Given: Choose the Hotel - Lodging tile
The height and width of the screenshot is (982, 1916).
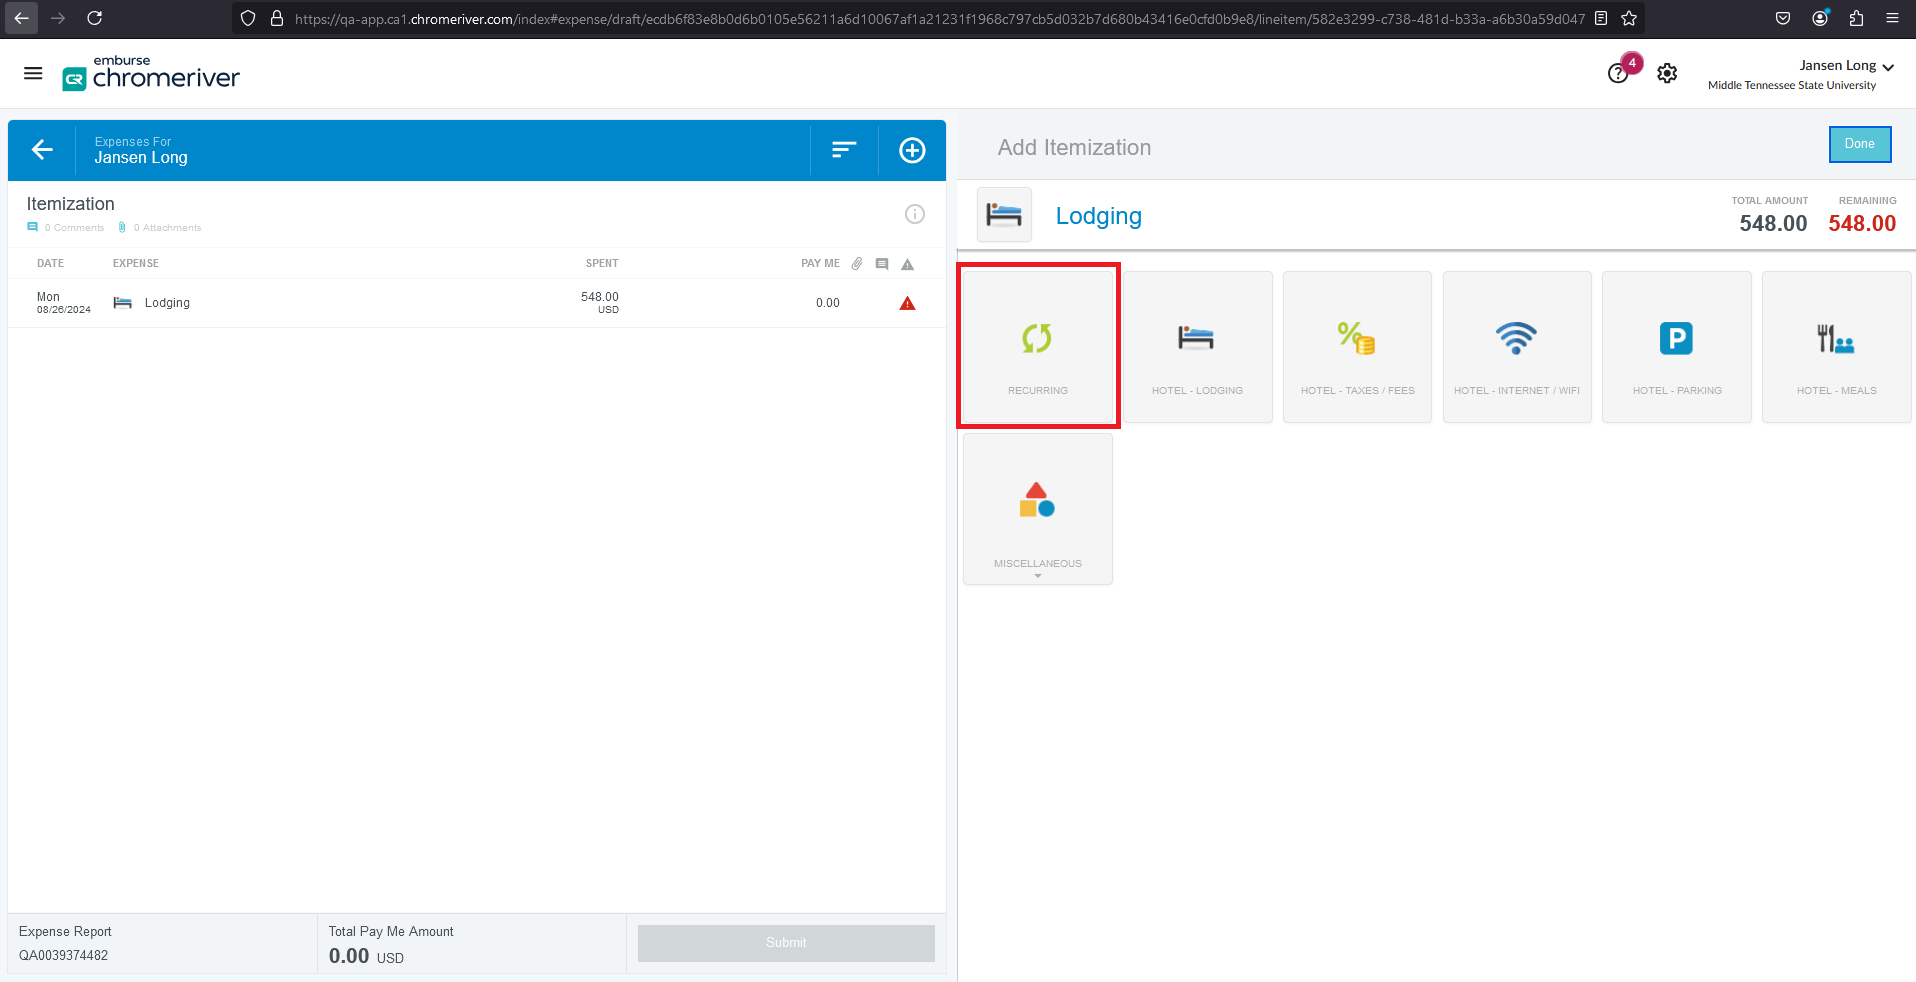Looking at the screenshot, I should point(1197,346).
